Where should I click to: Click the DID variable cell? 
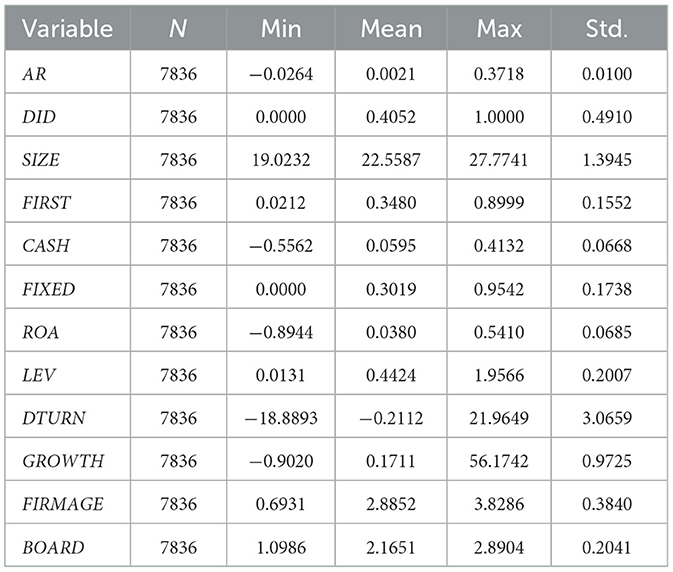pos(39,117)
